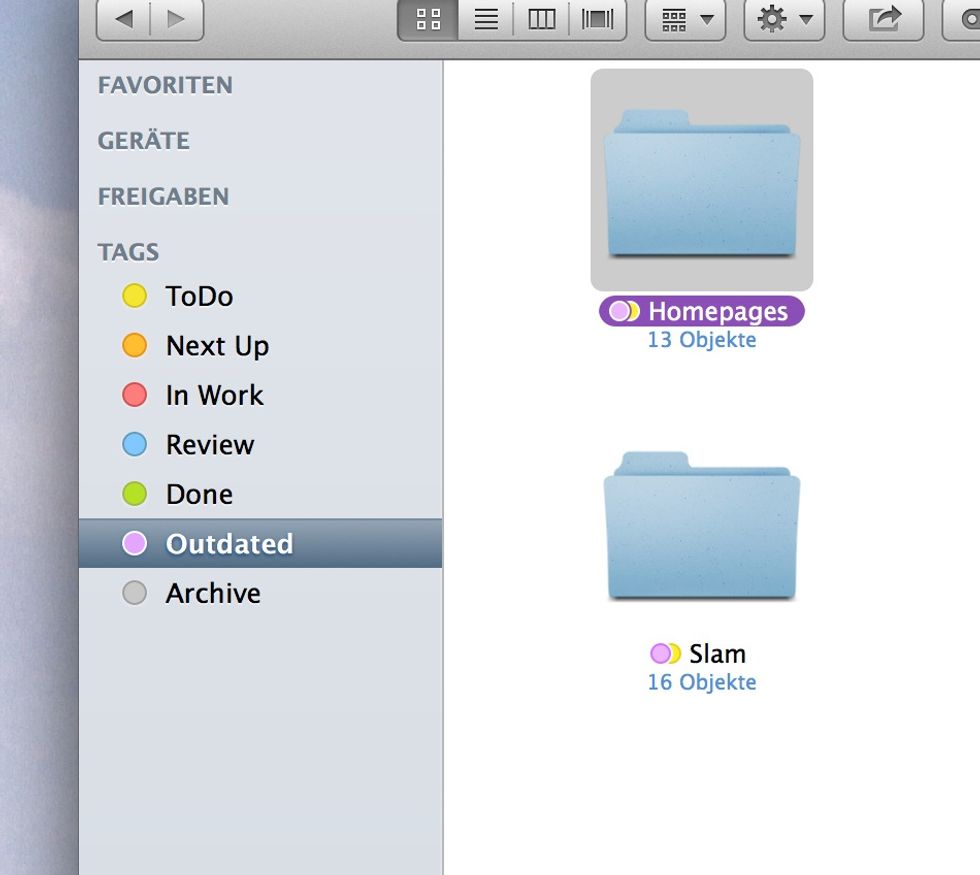Select the Outdated tag row
Screen dimensions: 980x875
[260, 543]
